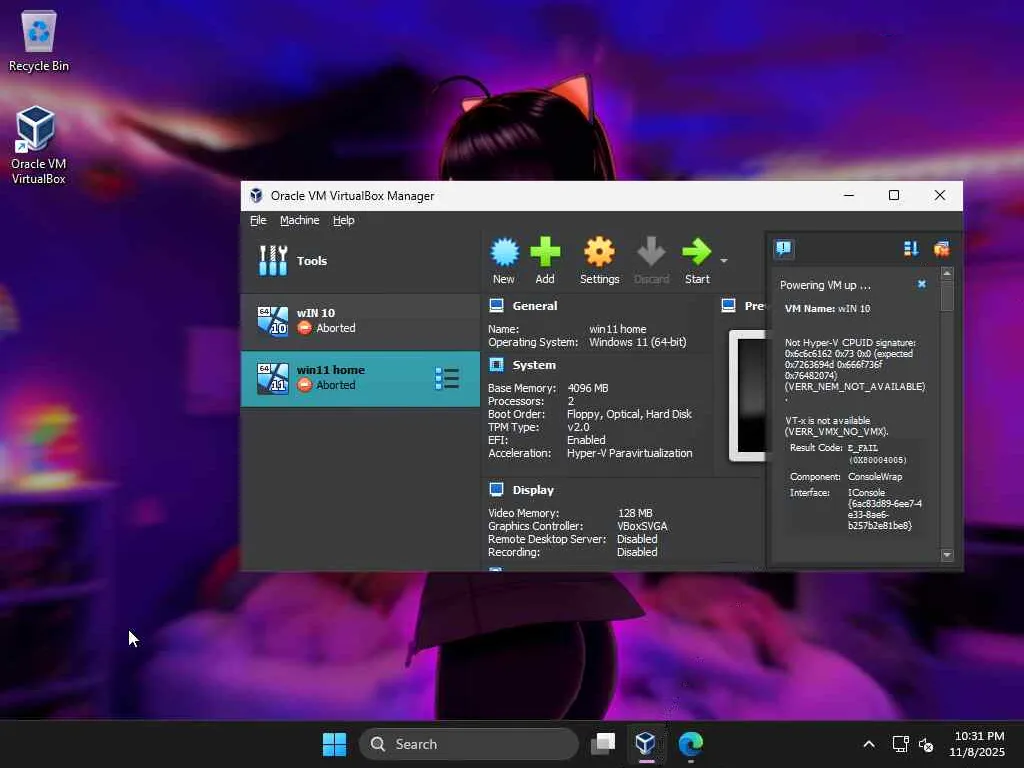1024x768 pixels.
Task: Click the Windows 11 (64-bit) operating system text
Action: (x=637, y=342)
